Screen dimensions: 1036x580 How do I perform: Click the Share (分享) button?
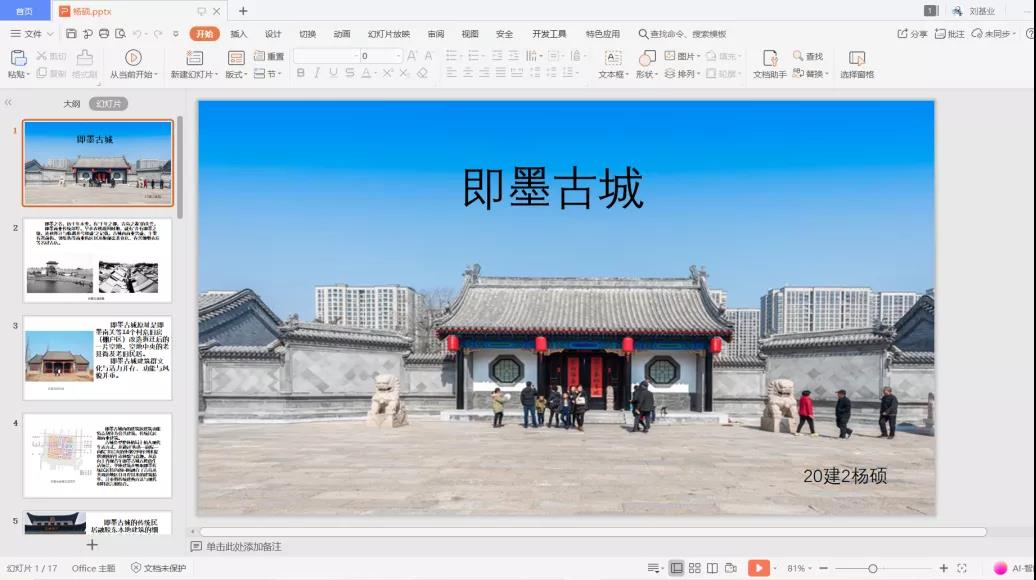coord(913,34)
